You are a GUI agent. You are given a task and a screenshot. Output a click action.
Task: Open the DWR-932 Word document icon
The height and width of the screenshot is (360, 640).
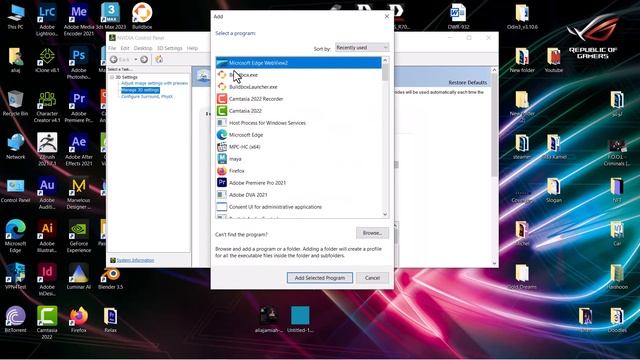tap(458, 16)
